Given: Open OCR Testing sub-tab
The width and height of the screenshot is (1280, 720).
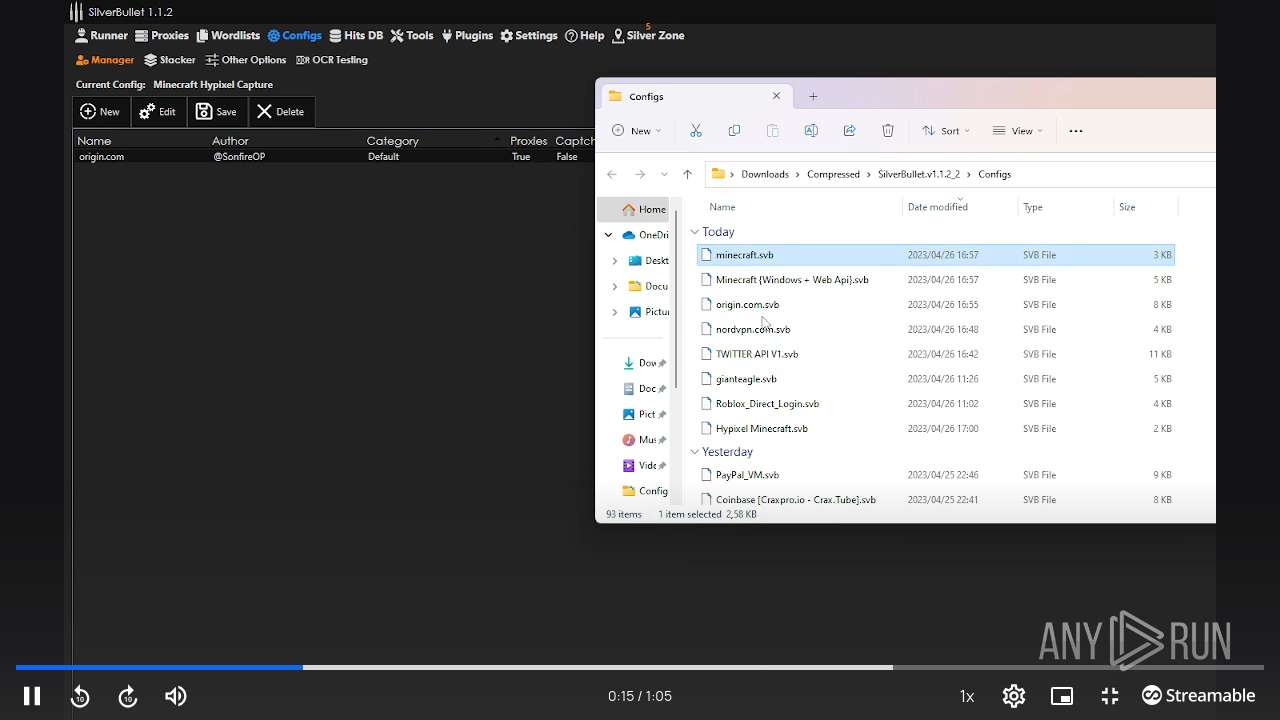Looking at the screenshot, I should (x=332, y=60).
